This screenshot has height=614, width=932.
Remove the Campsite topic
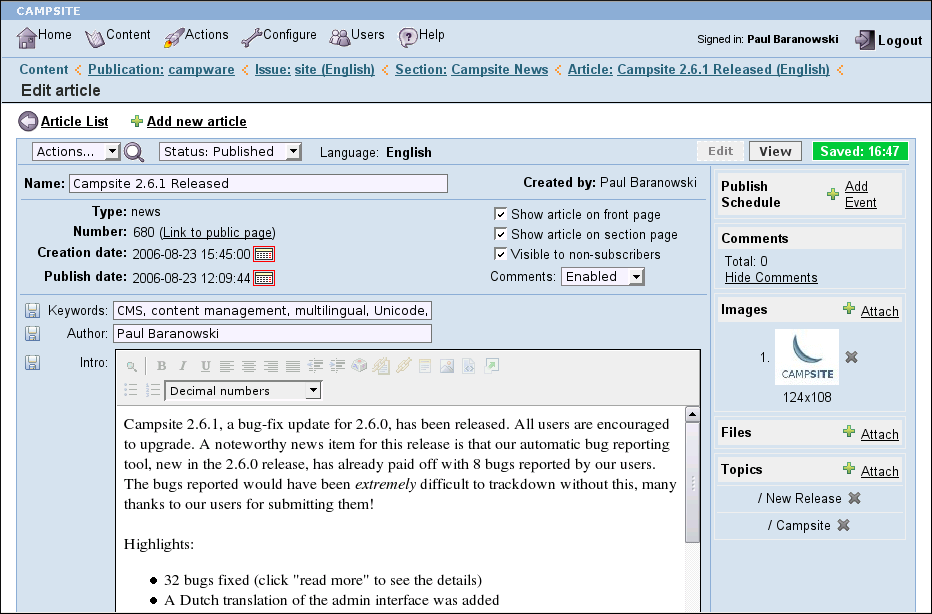[x=843, y=525]
